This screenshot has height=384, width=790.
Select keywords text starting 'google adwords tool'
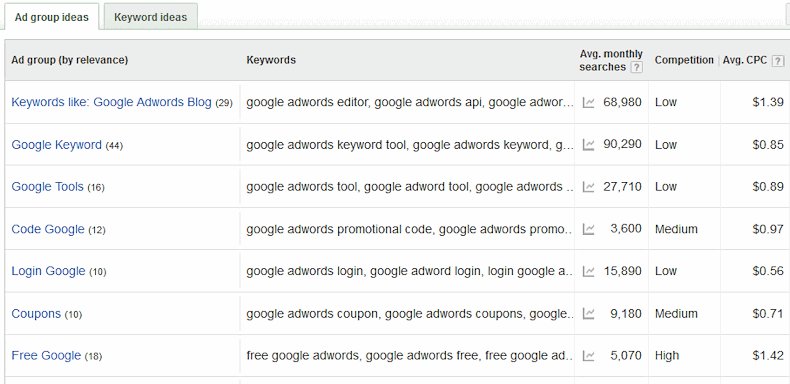410,187
